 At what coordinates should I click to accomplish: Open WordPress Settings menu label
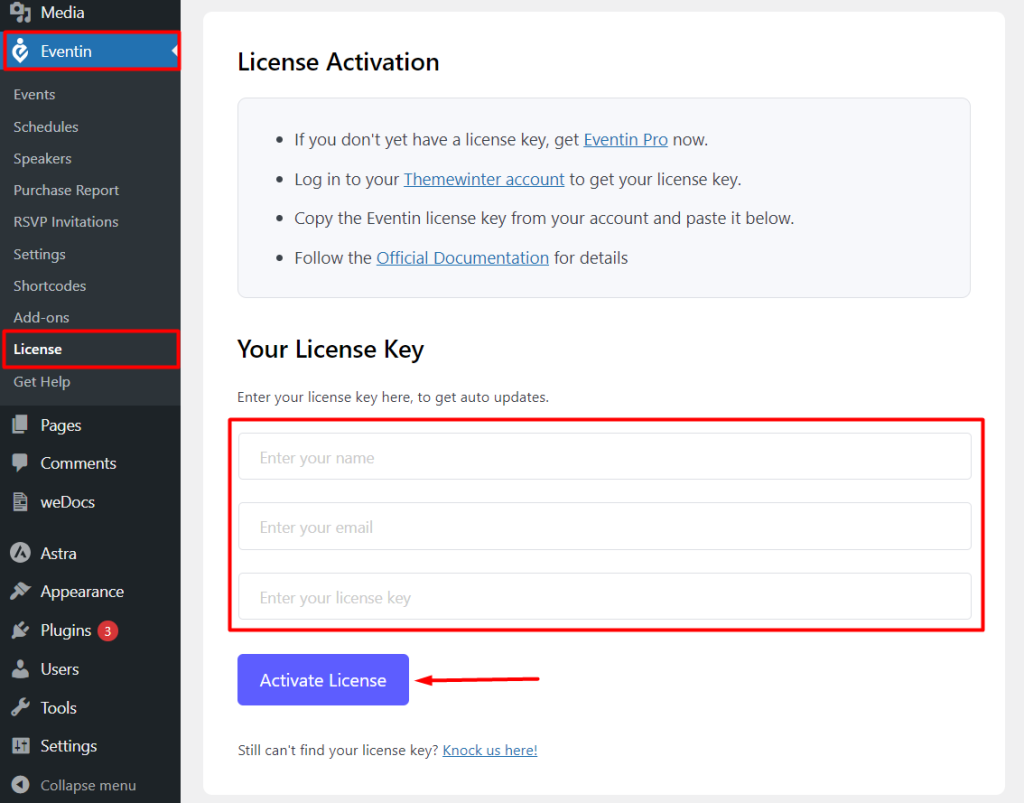coord(69,746)
